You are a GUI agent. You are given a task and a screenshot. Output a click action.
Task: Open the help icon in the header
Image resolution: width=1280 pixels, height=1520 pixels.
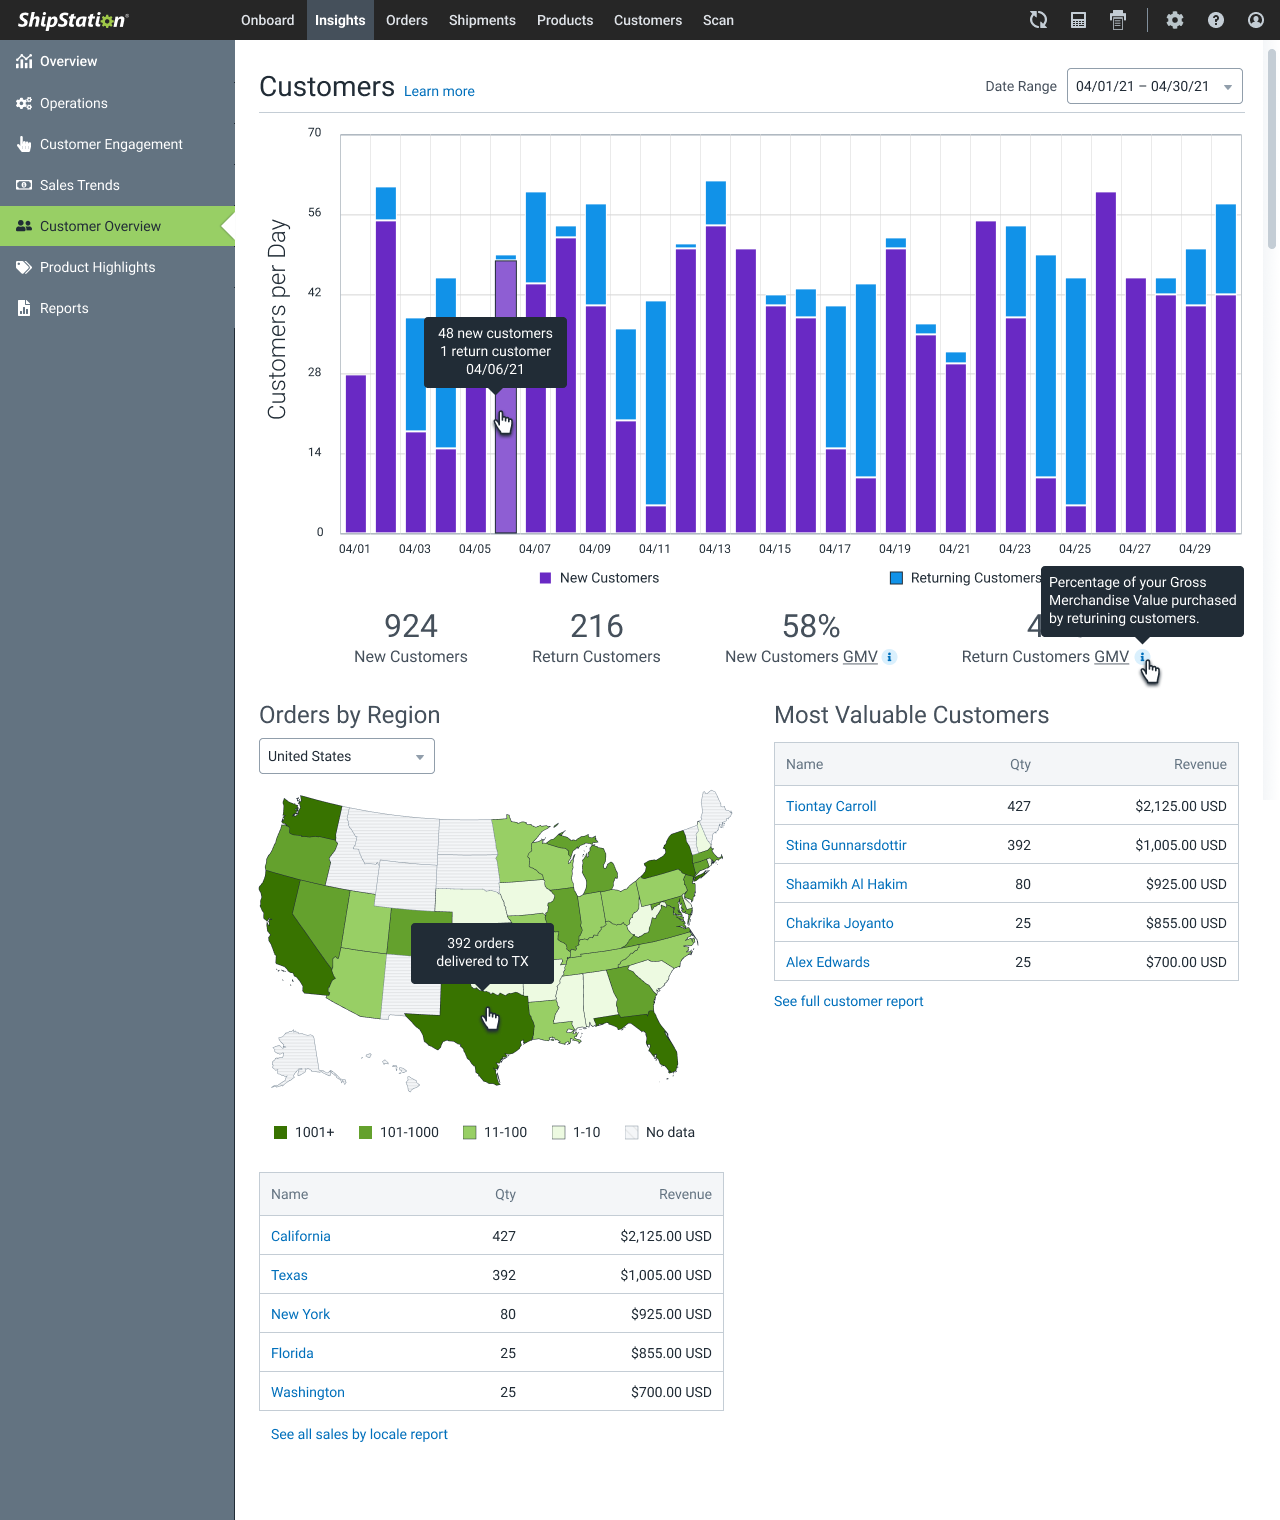click(1216, 20)
